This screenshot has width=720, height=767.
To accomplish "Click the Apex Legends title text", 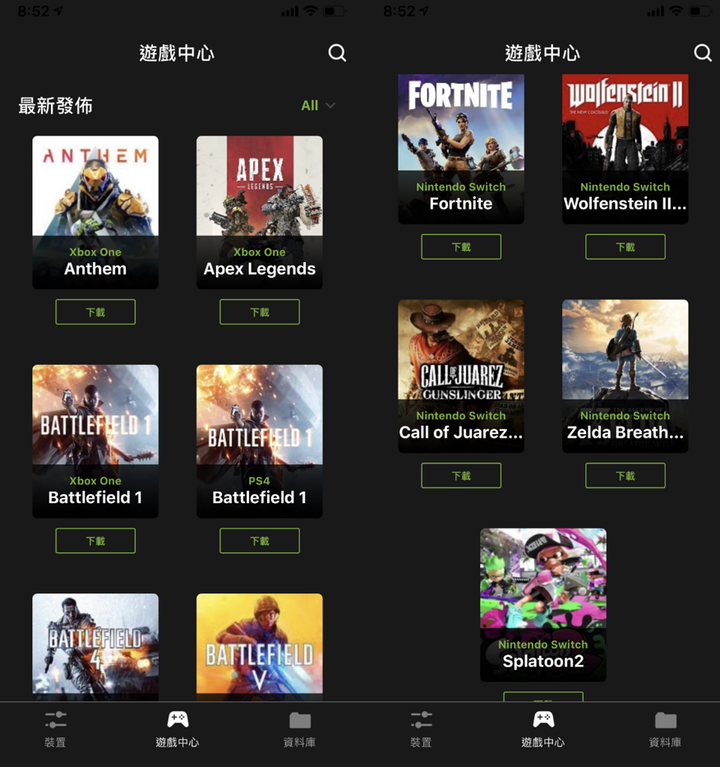I will [x=260, y=269].
